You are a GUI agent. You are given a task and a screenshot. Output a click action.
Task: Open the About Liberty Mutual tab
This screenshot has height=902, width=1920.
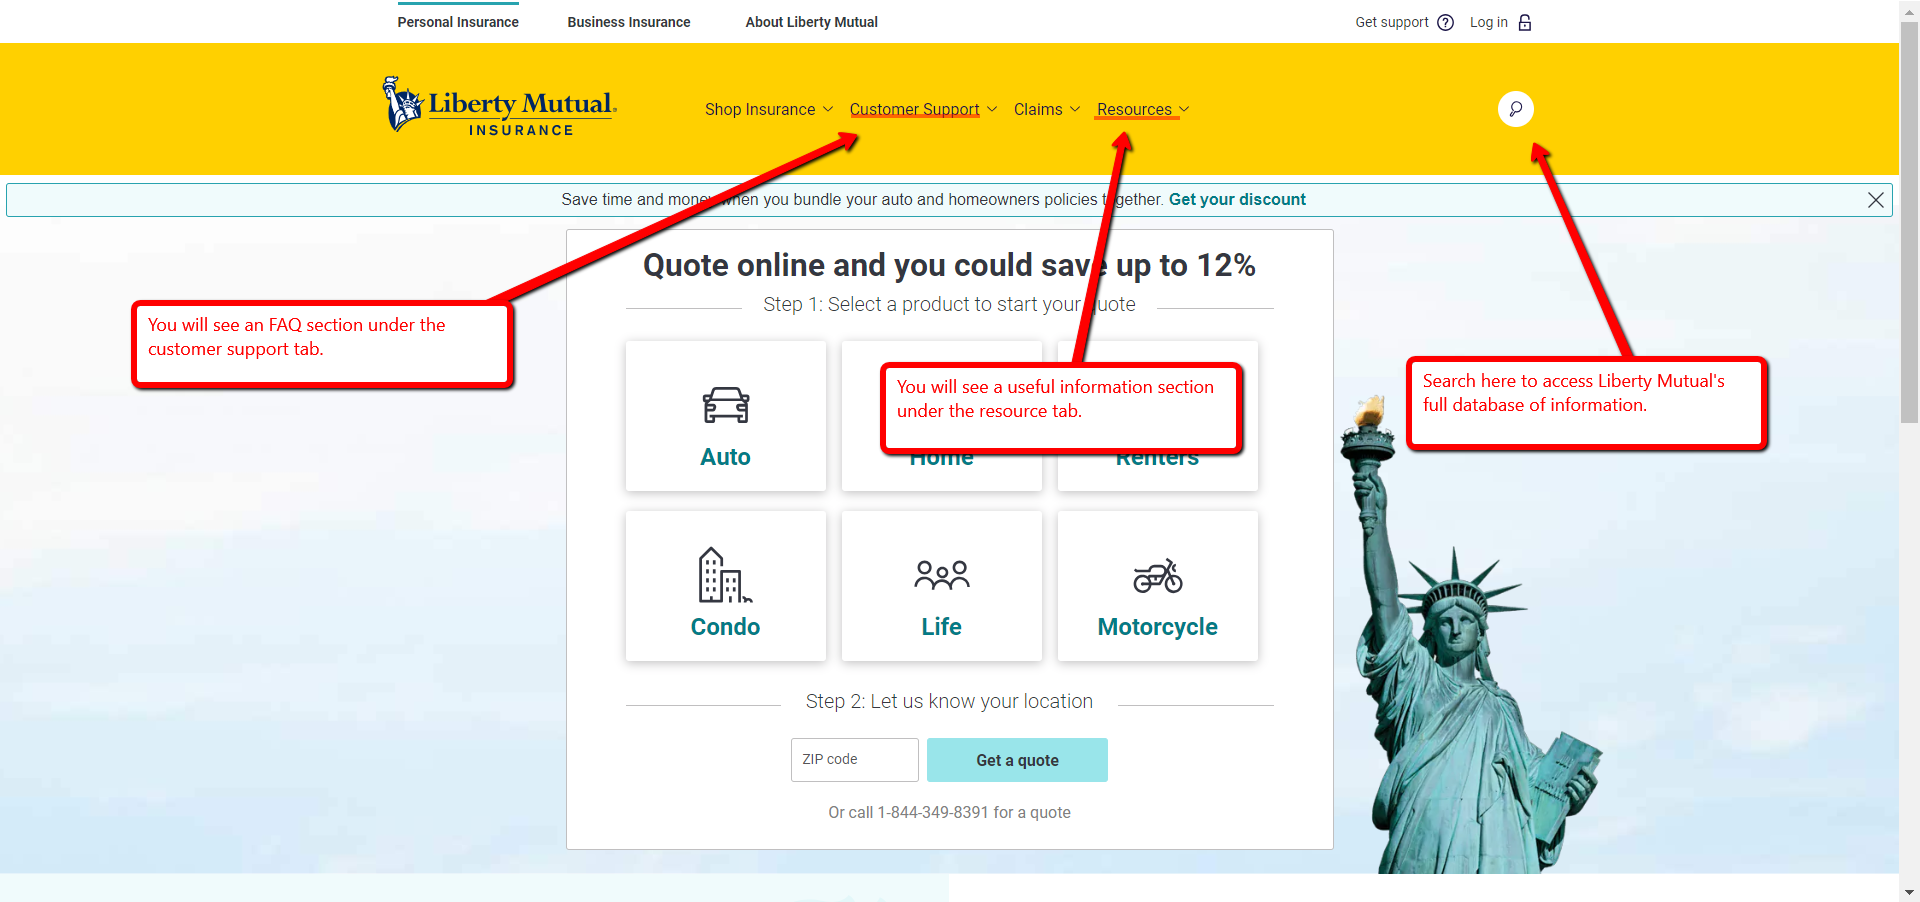[812, 22]
